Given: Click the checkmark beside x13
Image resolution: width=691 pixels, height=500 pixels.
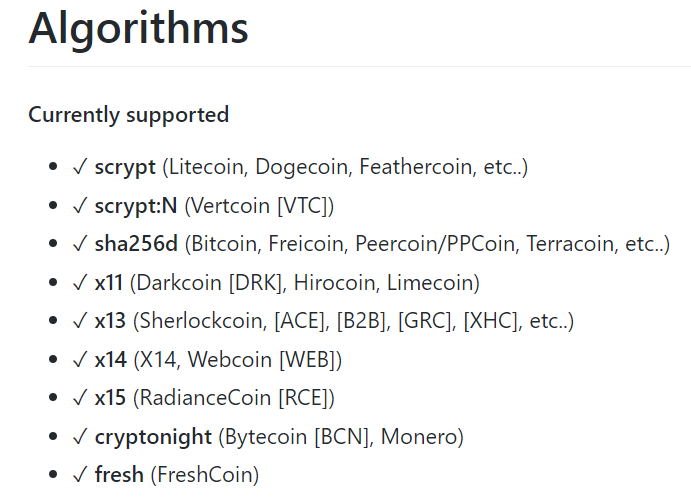Looking at the screenshot, I should tap(80, 321).
